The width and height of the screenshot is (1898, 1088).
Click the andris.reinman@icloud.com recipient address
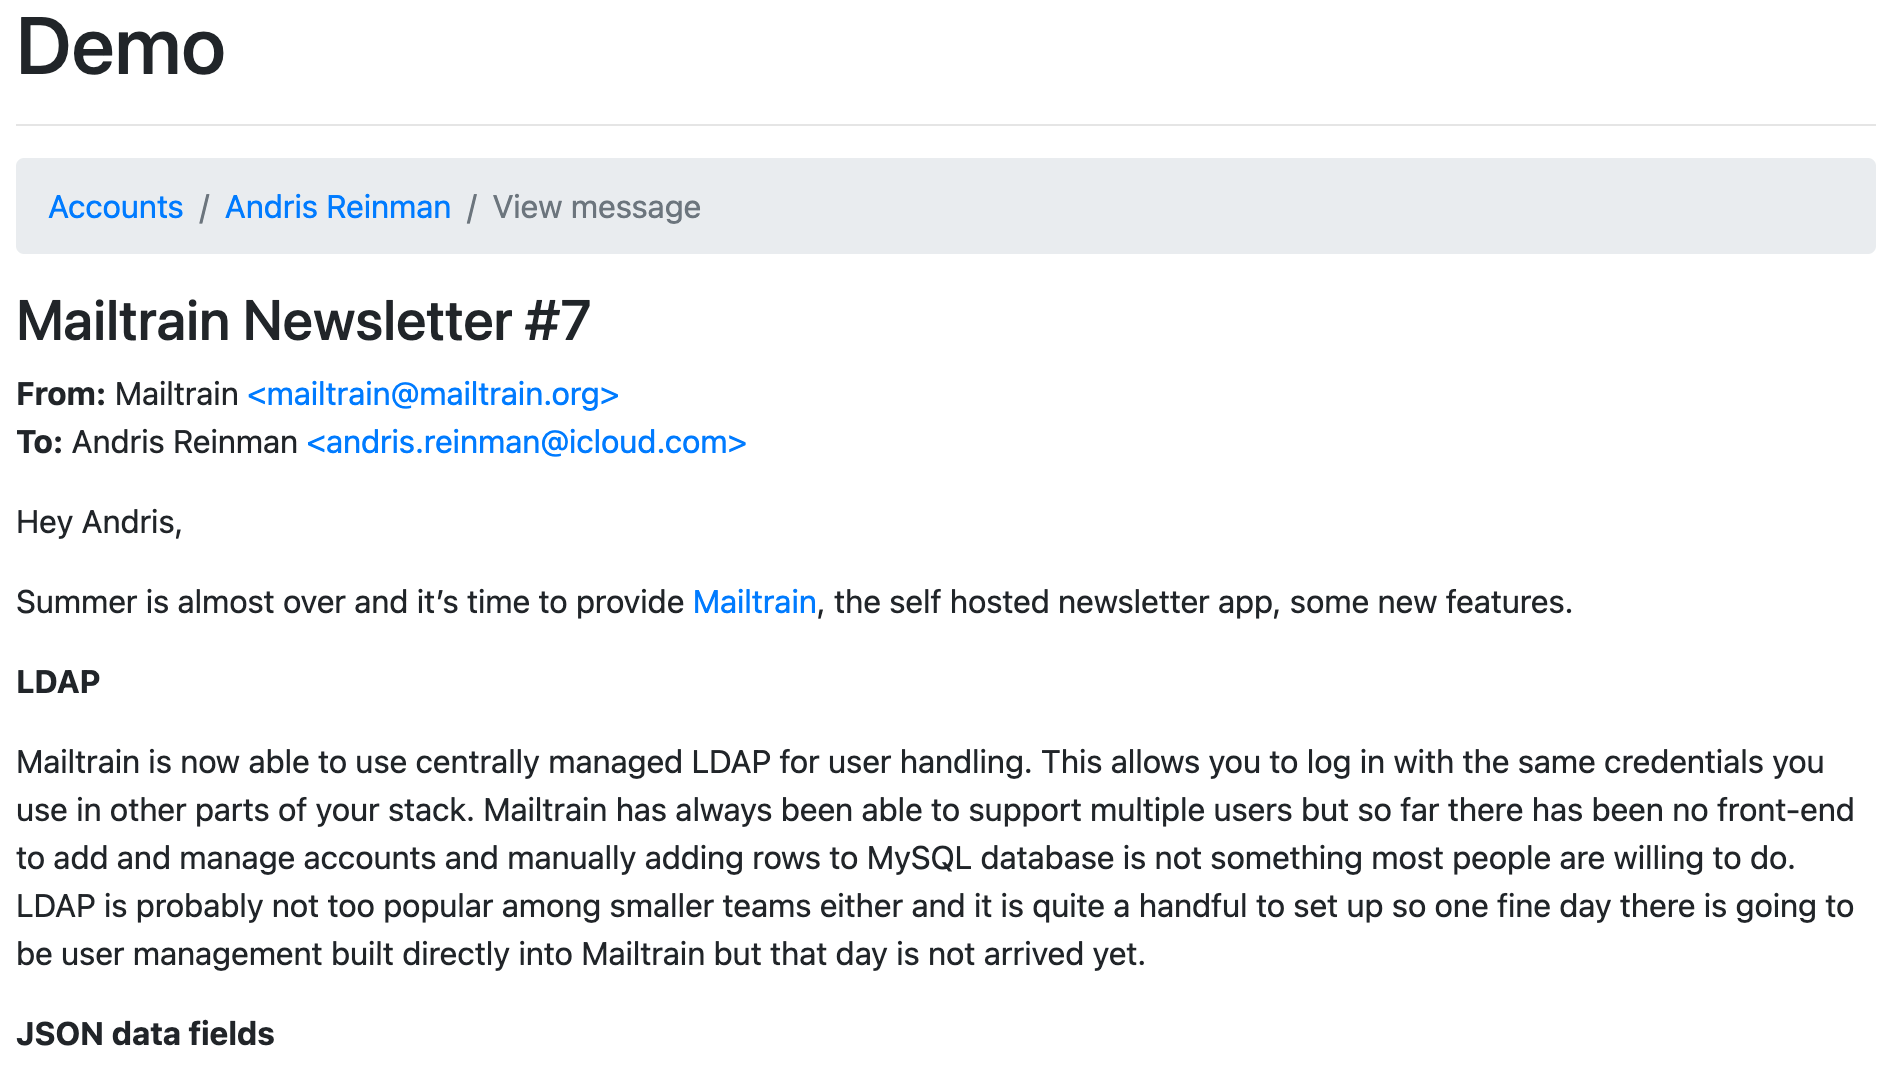[x=526, y=442]
